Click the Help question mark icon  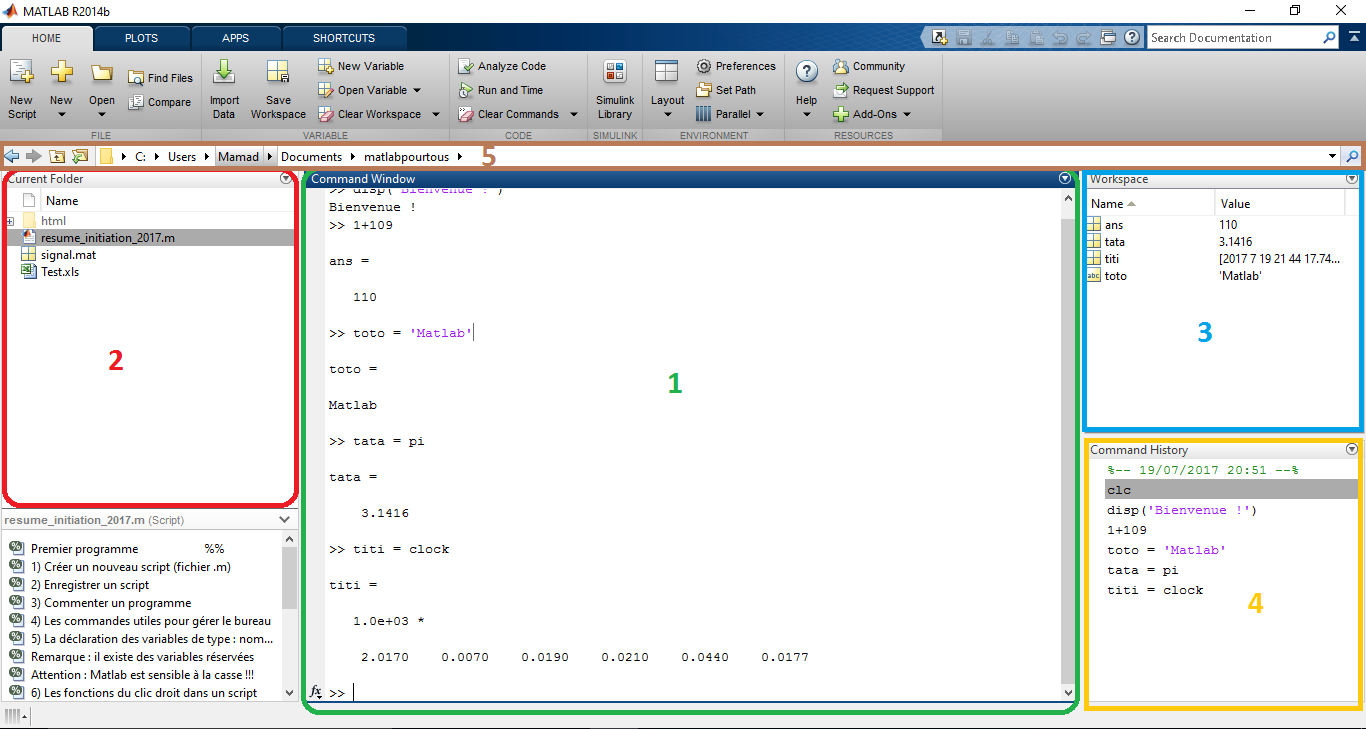click(x=807, y=72)
